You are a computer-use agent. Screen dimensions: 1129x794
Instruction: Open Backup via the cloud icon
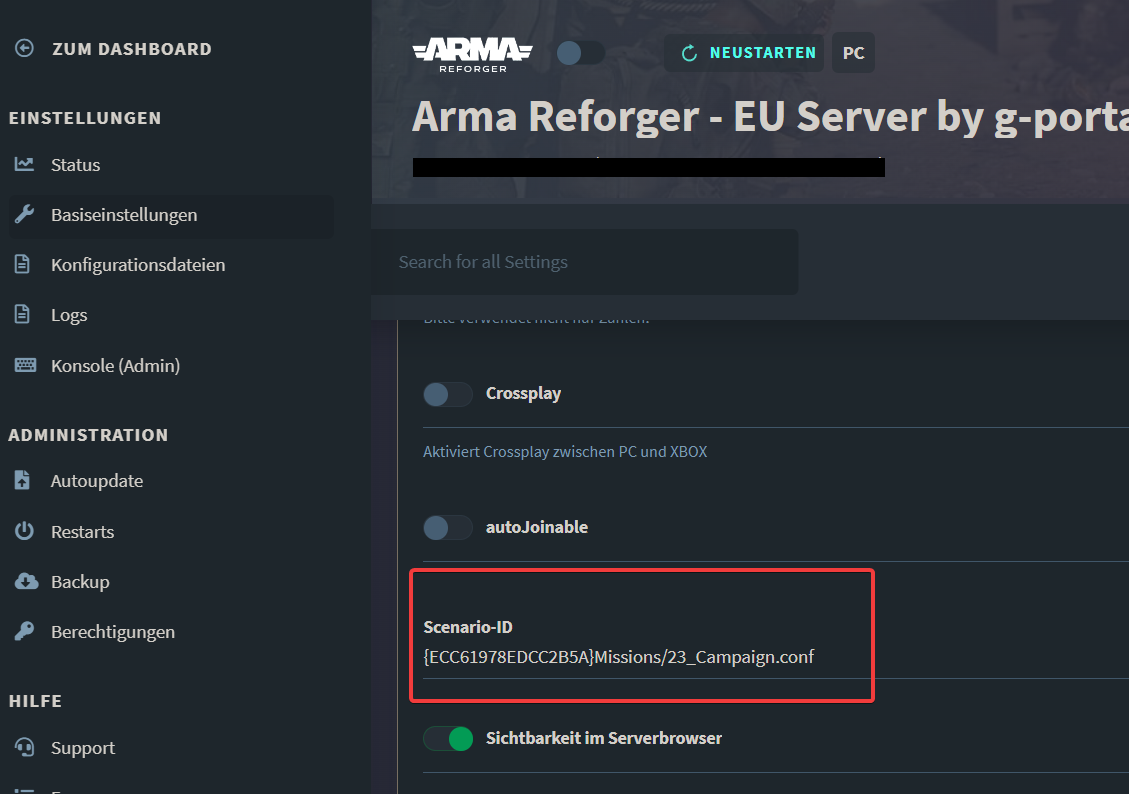click(24, 581)
